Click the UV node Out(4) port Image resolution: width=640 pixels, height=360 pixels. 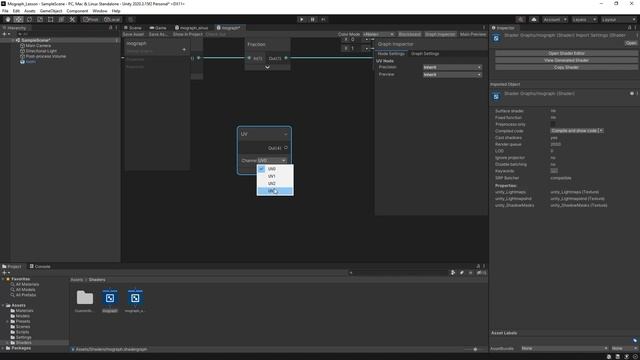pos(286,148)
